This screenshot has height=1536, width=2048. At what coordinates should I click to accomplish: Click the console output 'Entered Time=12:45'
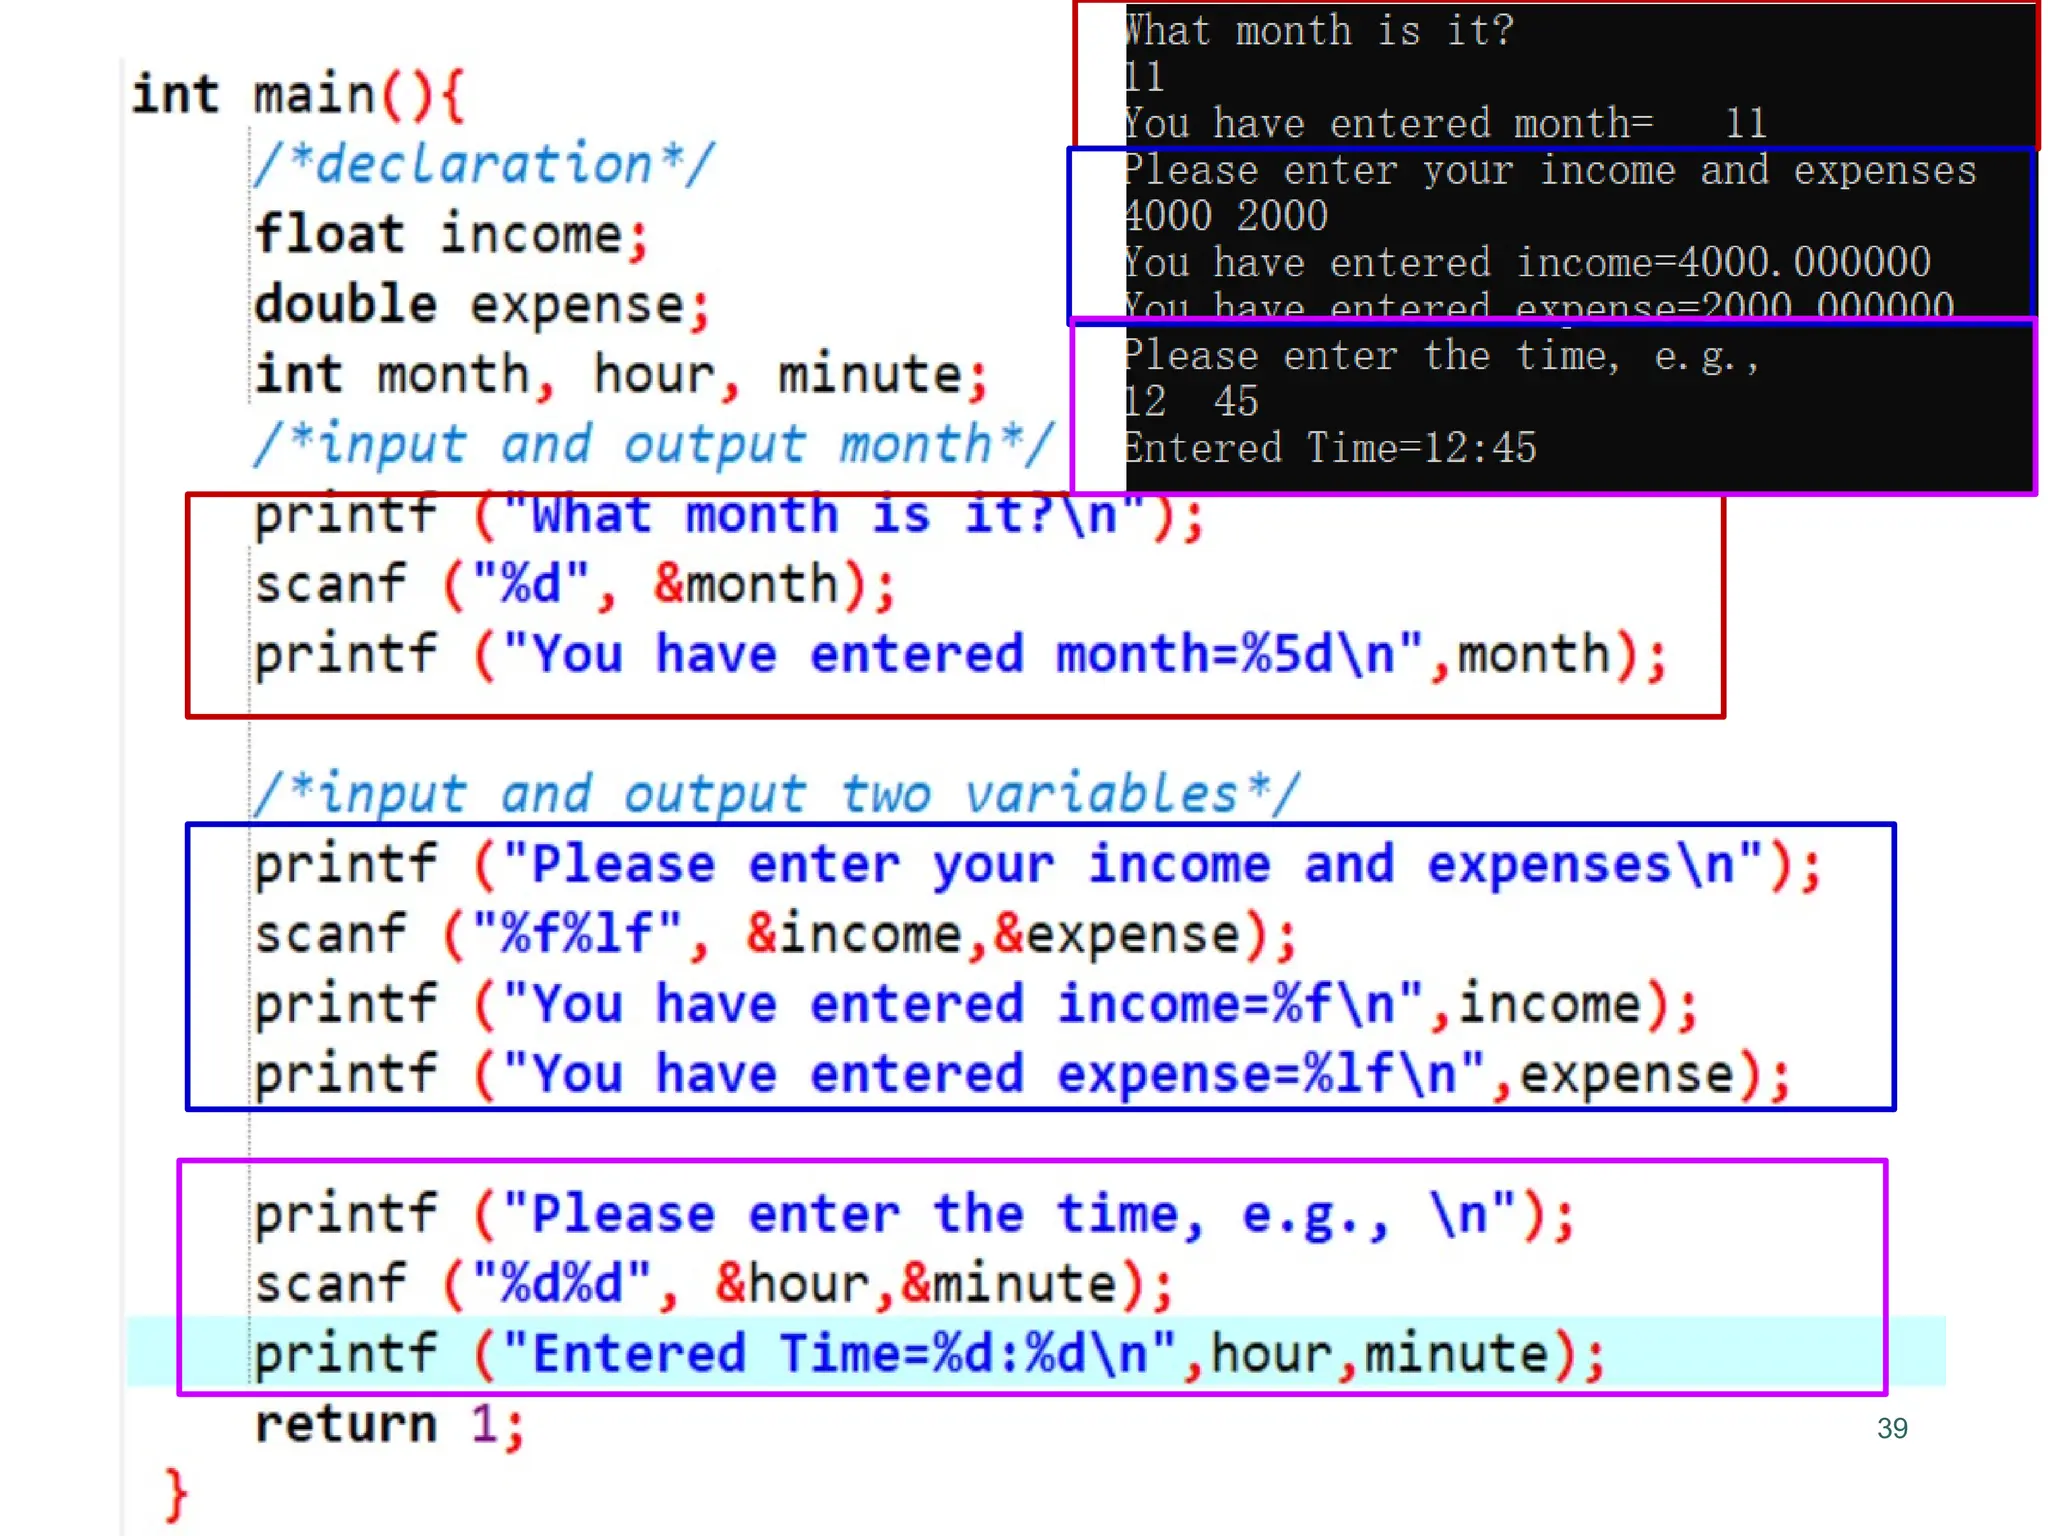1329,449
